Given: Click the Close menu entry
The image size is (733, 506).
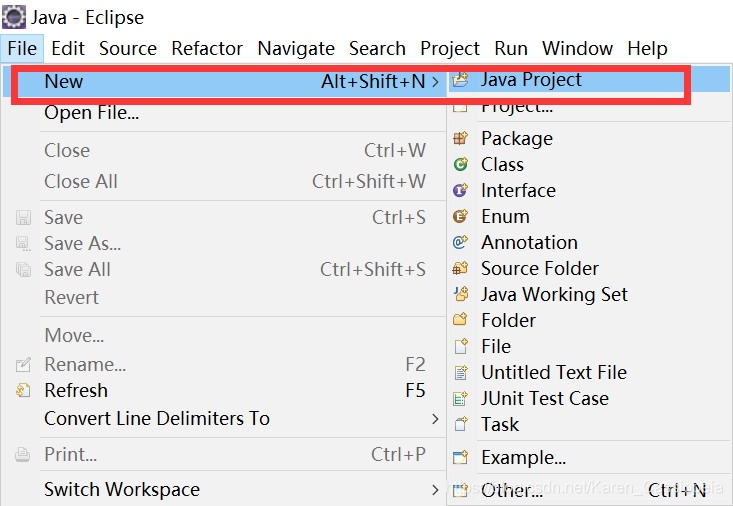Looking at the screenshot, I should 225,151.
